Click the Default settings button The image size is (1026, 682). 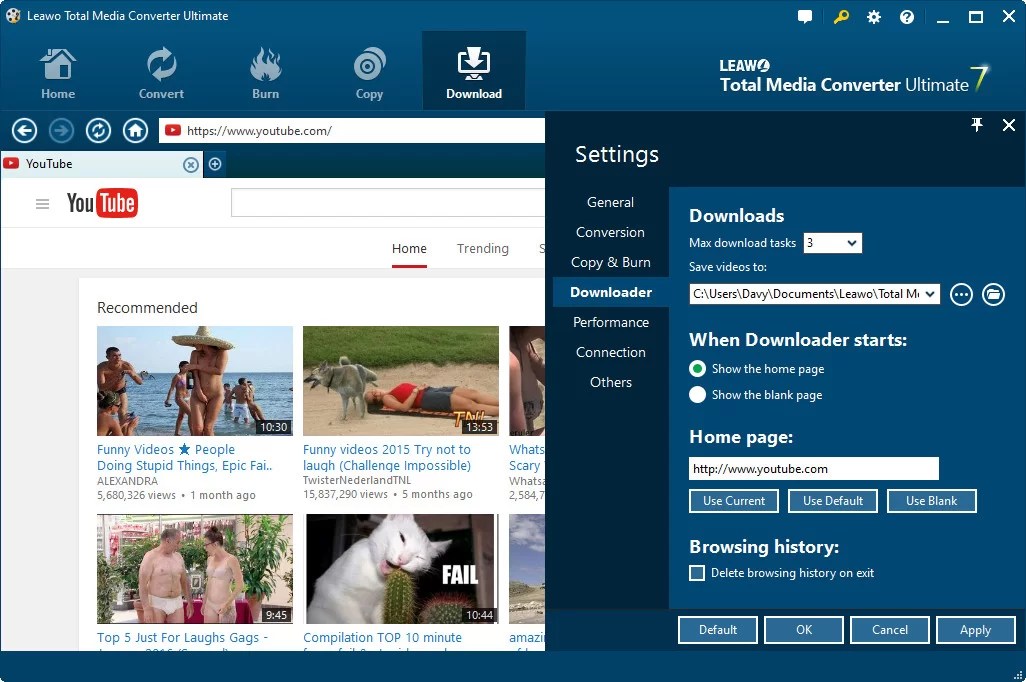pos(717,630)
